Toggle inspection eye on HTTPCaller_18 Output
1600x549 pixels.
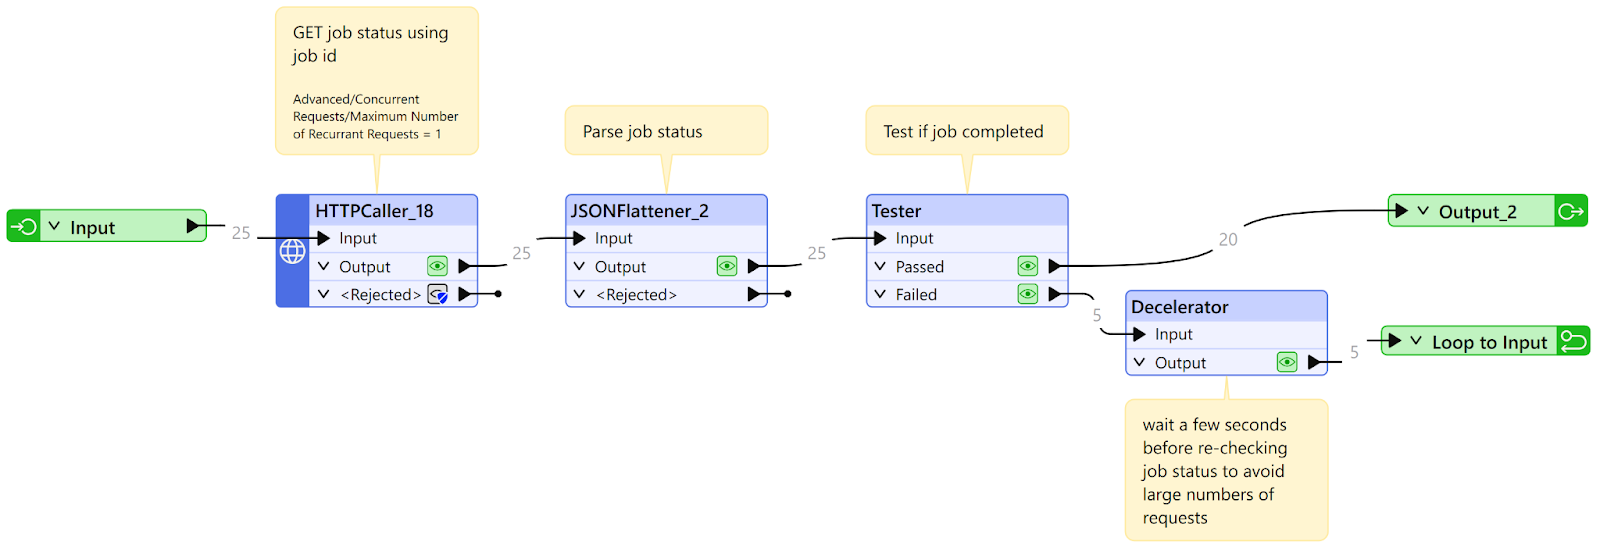[x=437, y=266]
